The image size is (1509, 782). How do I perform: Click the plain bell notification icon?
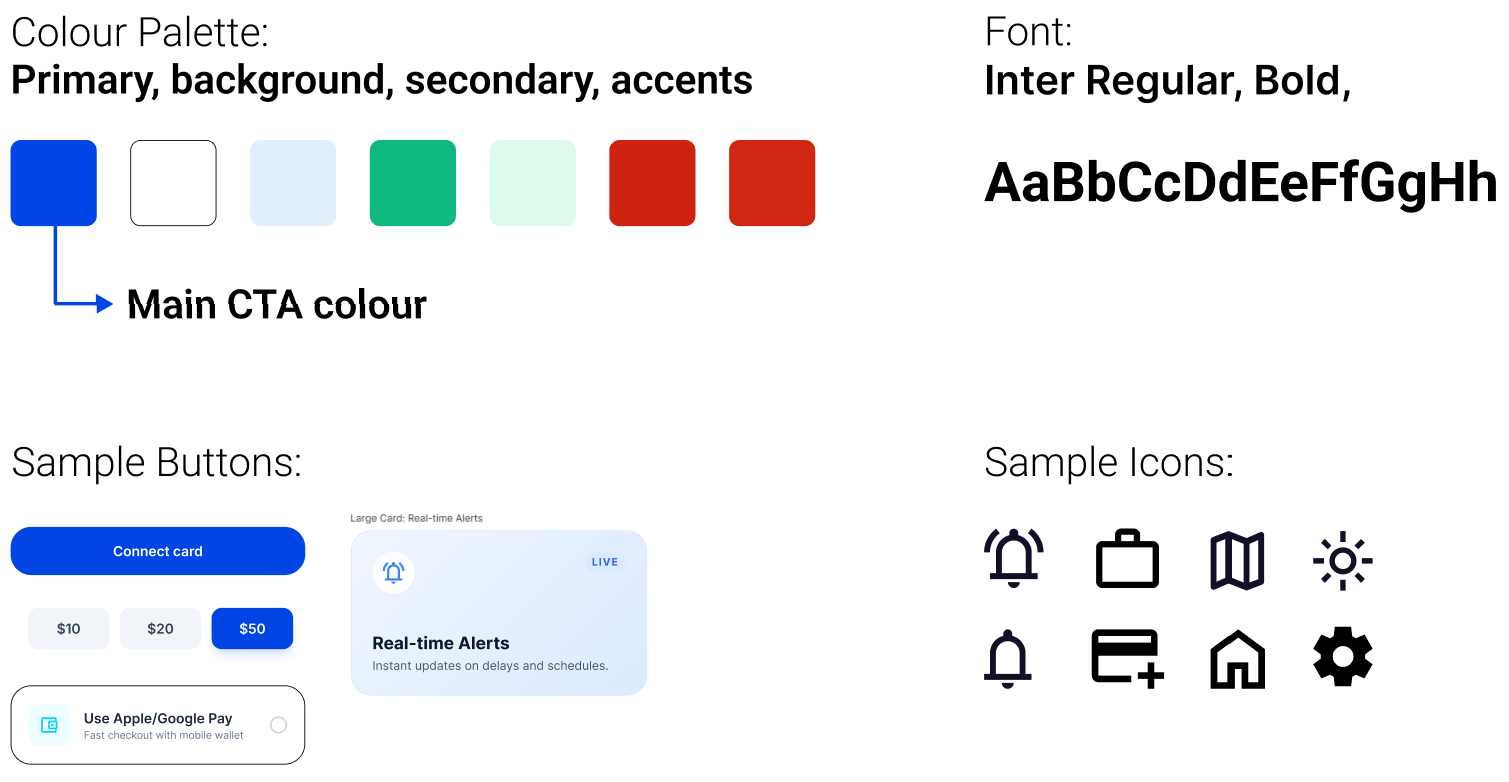pos(1008,660)
